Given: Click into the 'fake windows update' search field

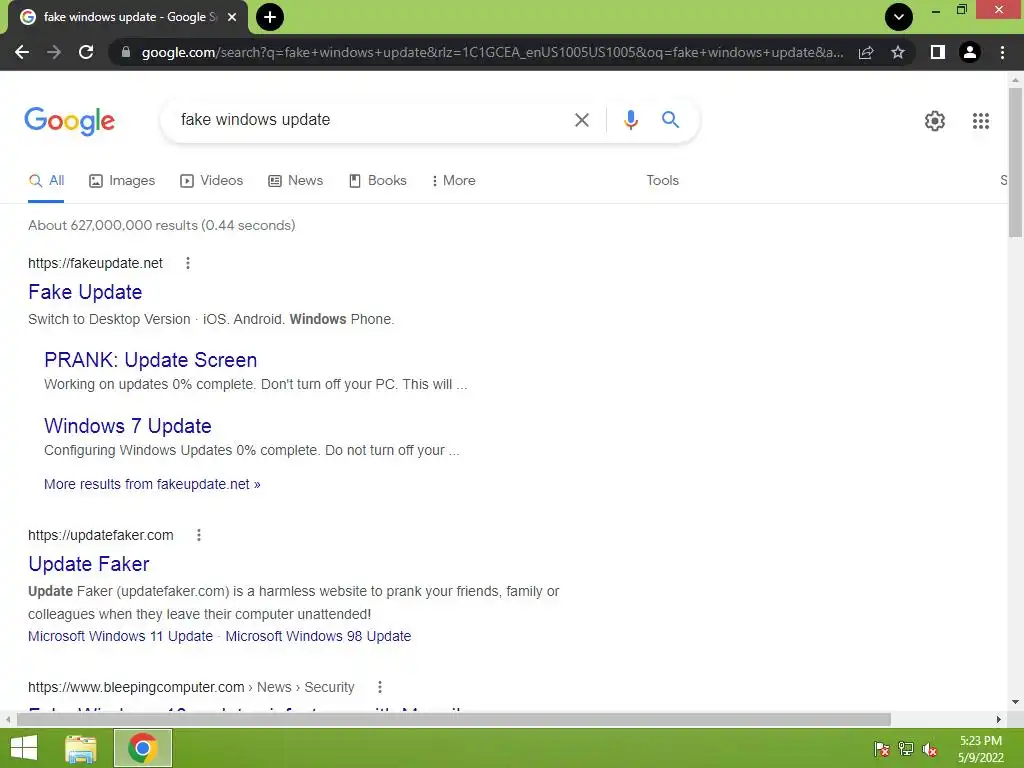Looking at the screenshot, I should (x=372, y=120).
